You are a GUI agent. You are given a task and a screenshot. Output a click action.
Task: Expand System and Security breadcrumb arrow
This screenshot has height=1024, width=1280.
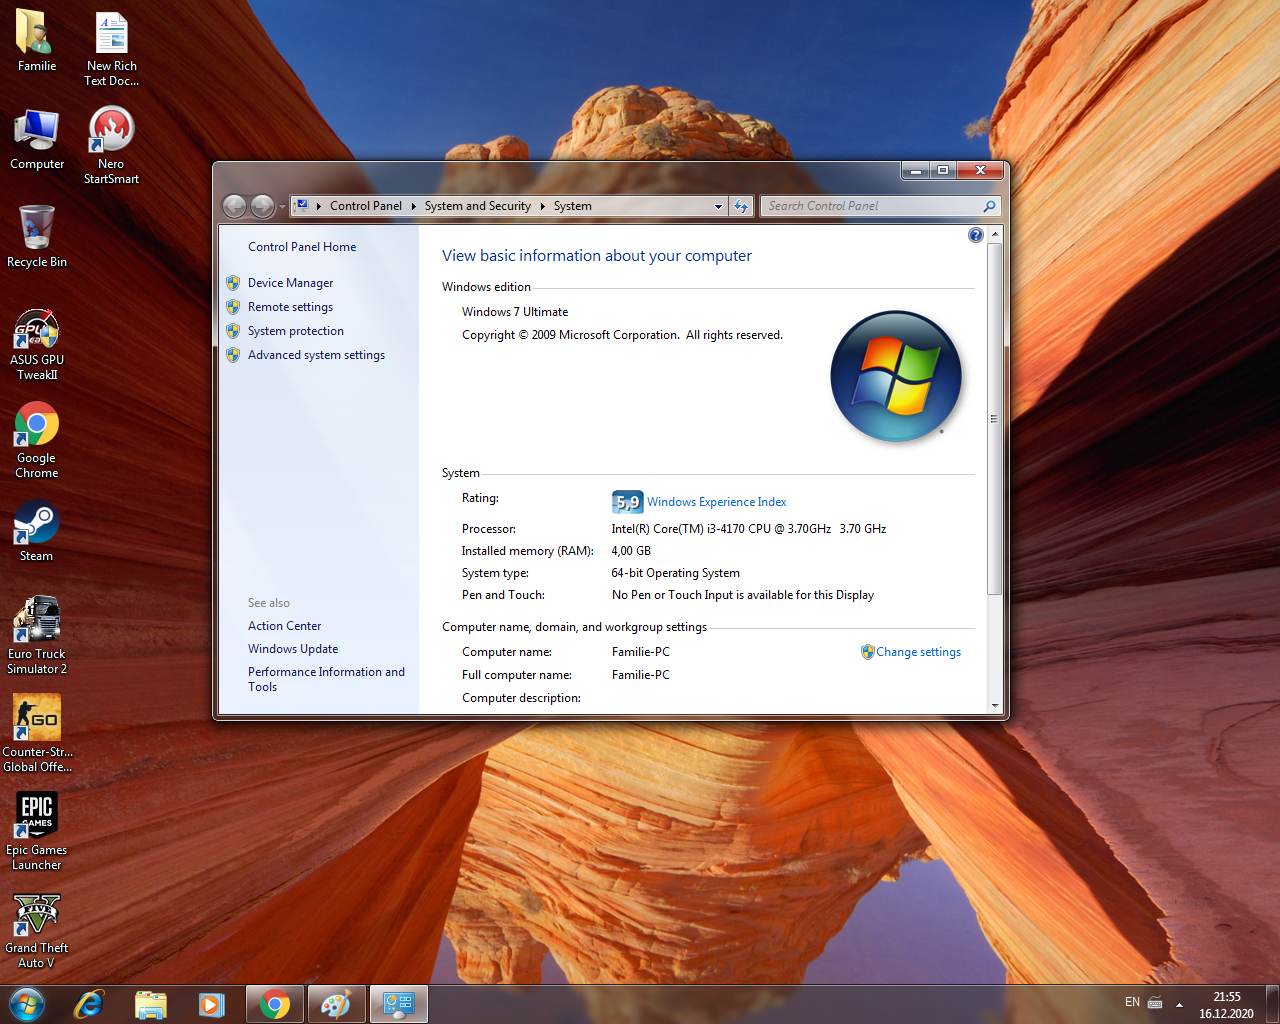(542, 206)
